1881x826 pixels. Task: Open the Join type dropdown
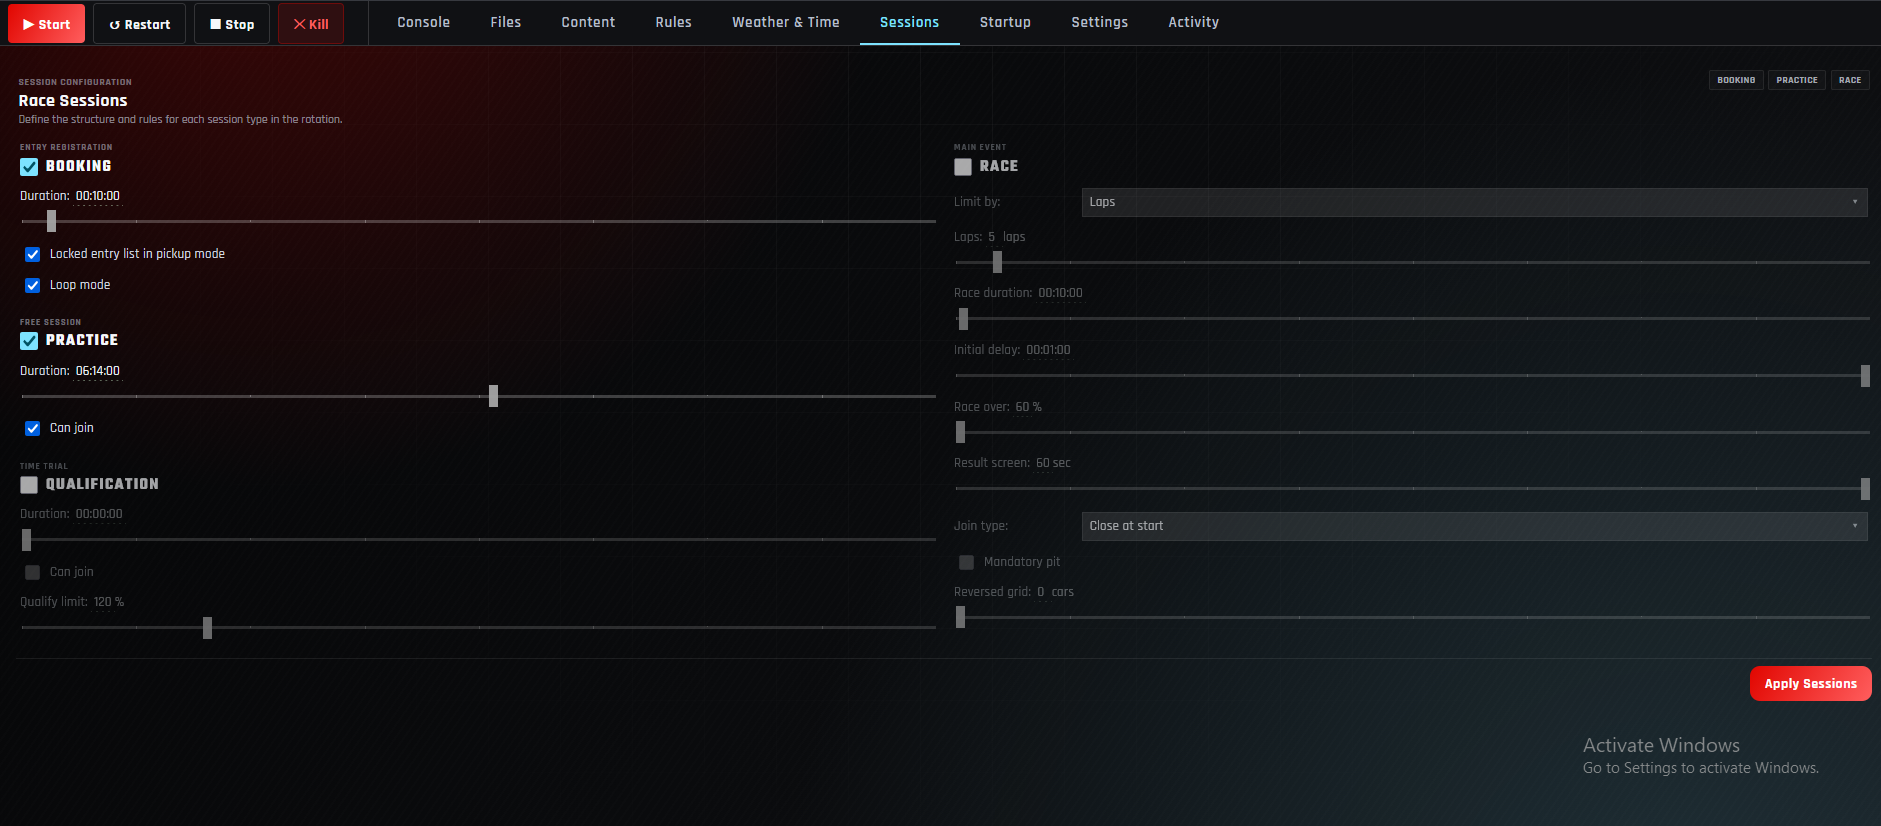[x=1474, y=526]
